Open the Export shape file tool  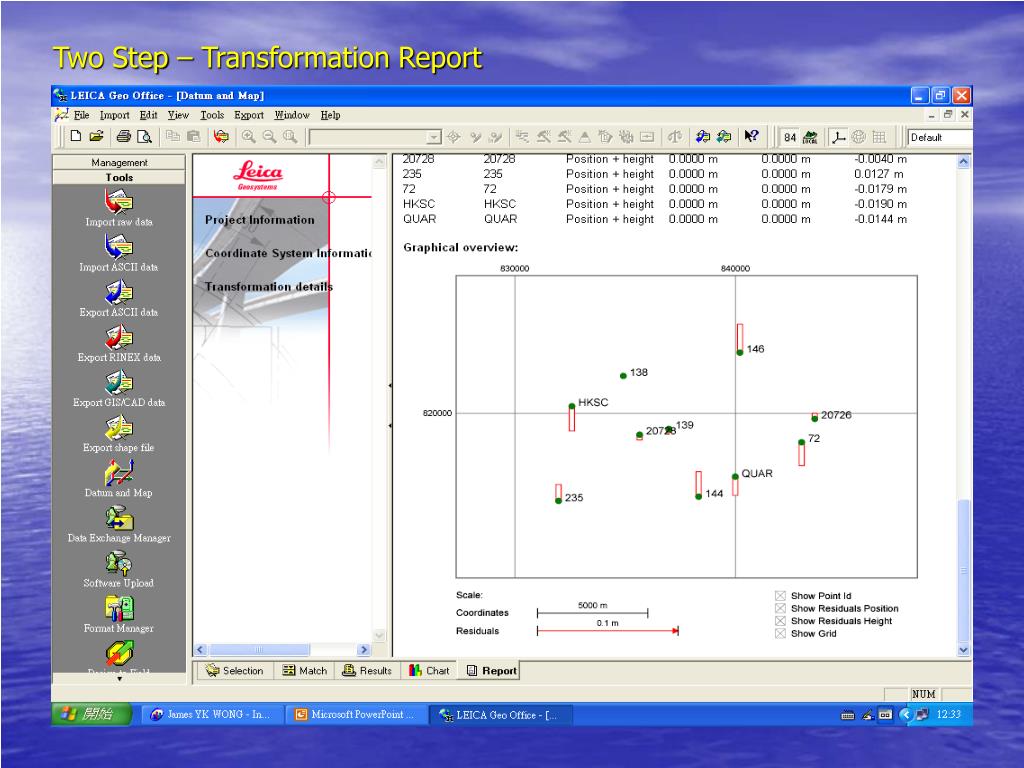119,433
